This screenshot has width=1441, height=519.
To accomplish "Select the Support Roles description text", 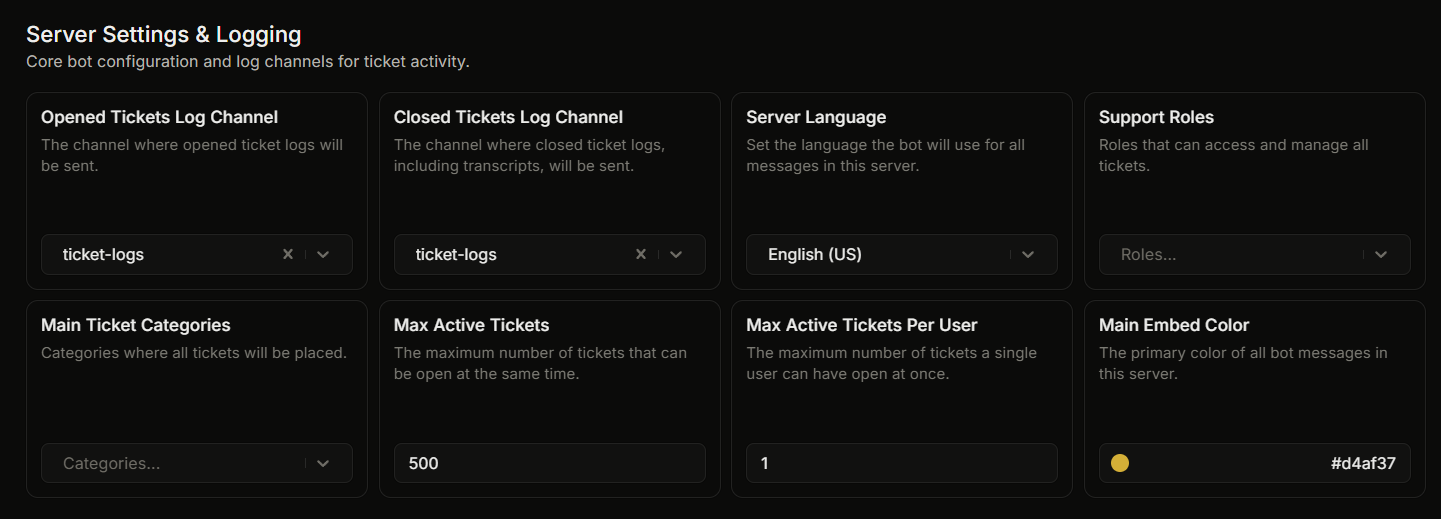I will coord(1234,155).
